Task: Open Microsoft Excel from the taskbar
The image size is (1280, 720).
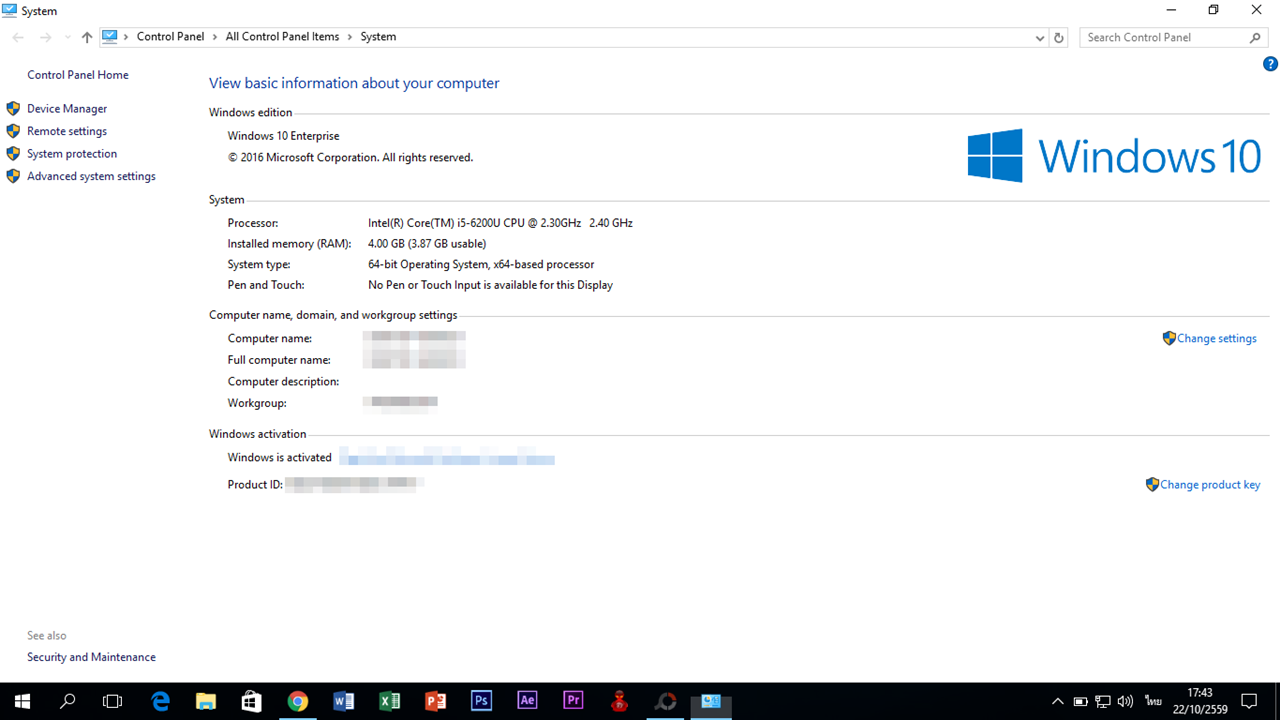Action: [x=390, y=701]
